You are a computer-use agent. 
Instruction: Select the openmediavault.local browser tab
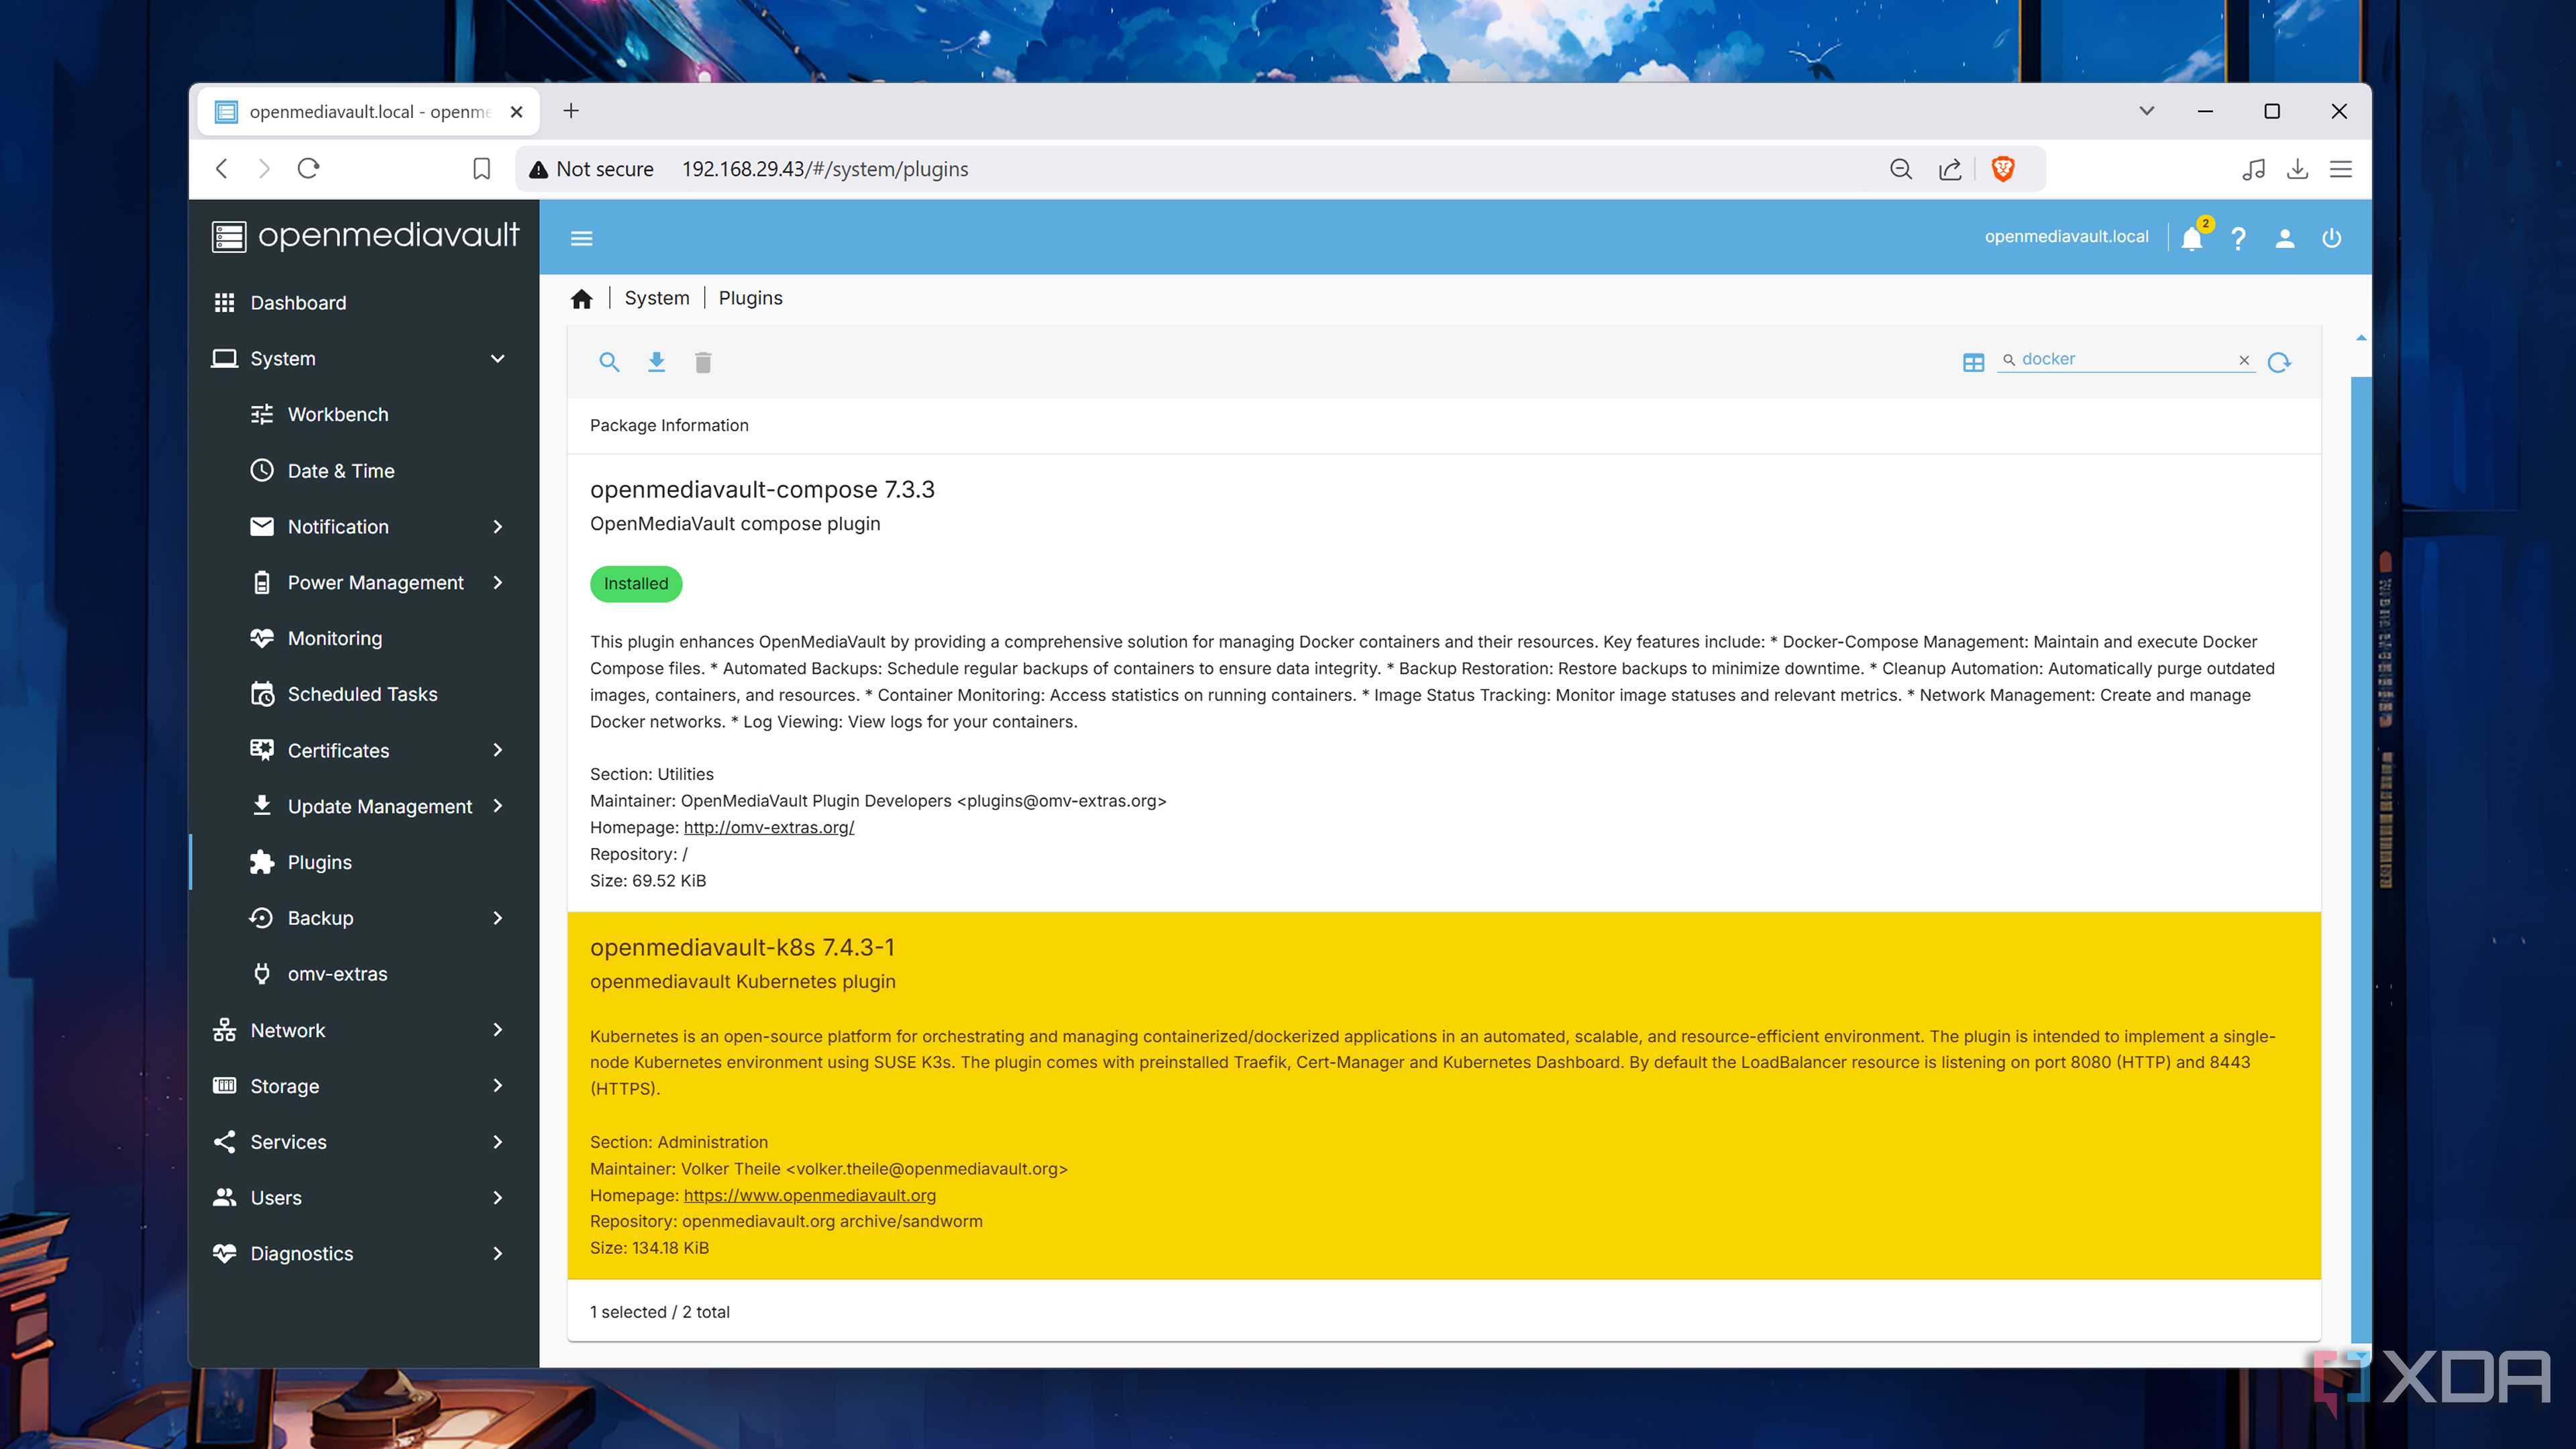(368, 112)
